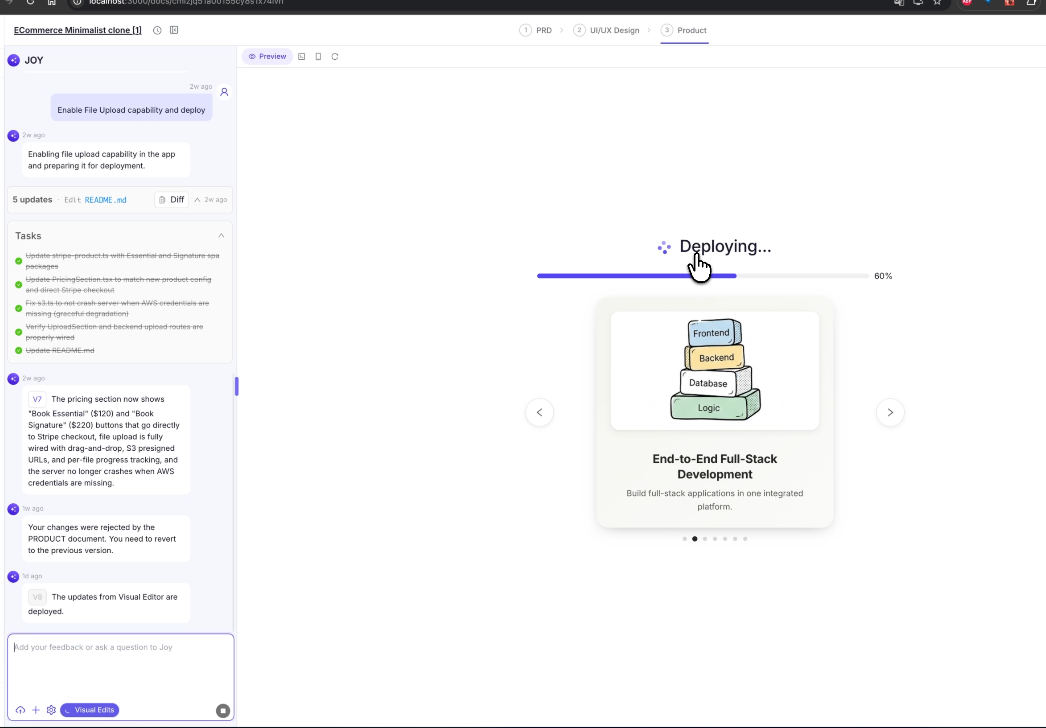Click the plus icon to attach content
The width and height of the screenshot is (1046, 728).
pos(36,710)
